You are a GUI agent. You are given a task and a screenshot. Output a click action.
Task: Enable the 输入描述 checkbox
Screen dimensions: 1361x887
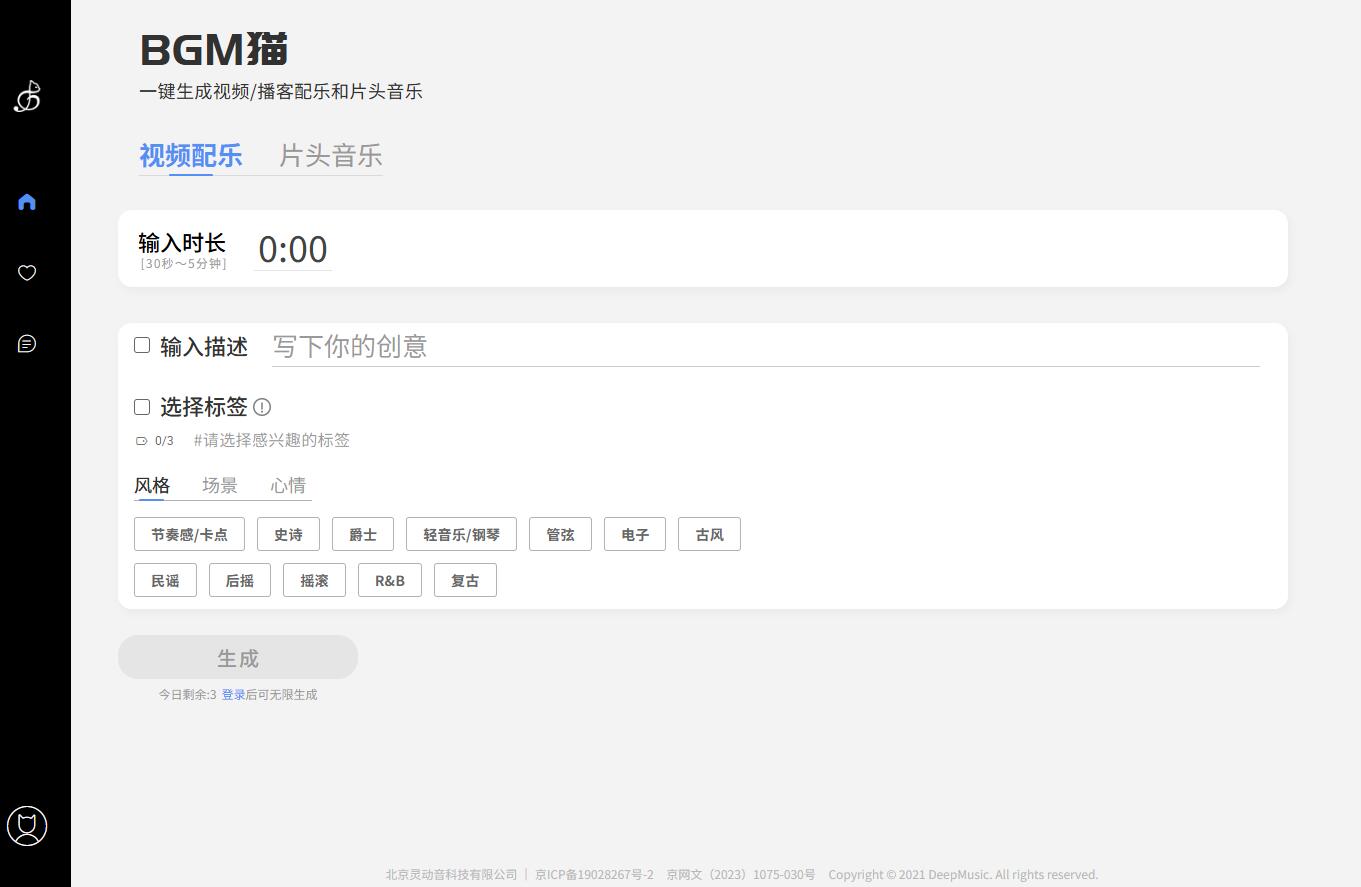tap(142, 345)
